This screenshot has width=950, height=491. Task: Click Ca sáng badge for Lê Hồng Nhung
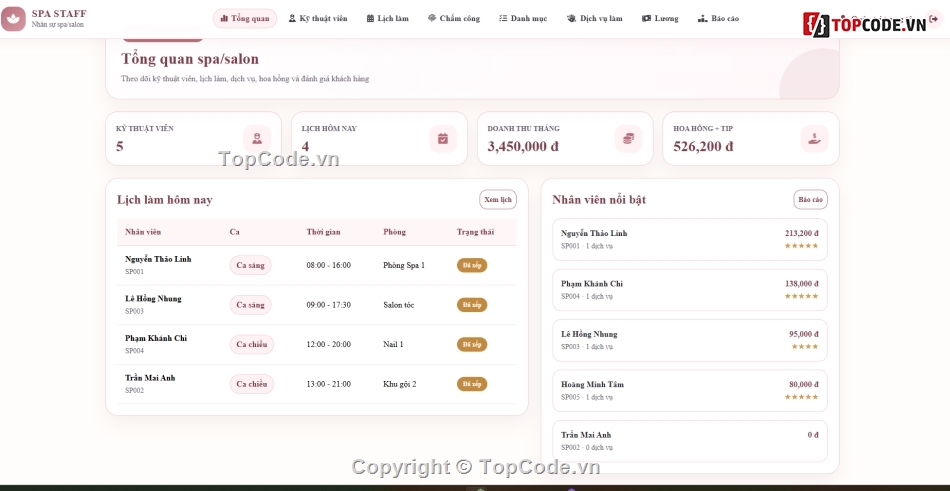point(250,305)
